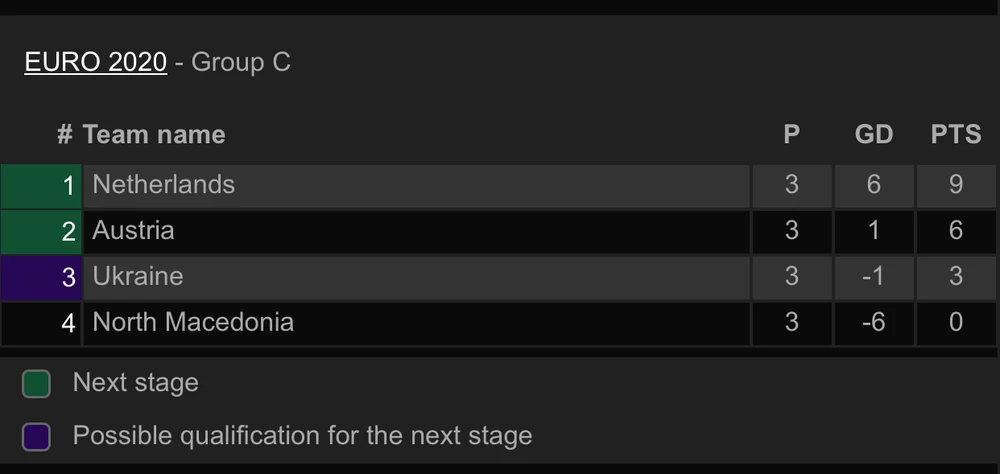This screenshot has width=1000, height=474.
Task: Click the Possible qualification legend text
Action: click(302, 436)
